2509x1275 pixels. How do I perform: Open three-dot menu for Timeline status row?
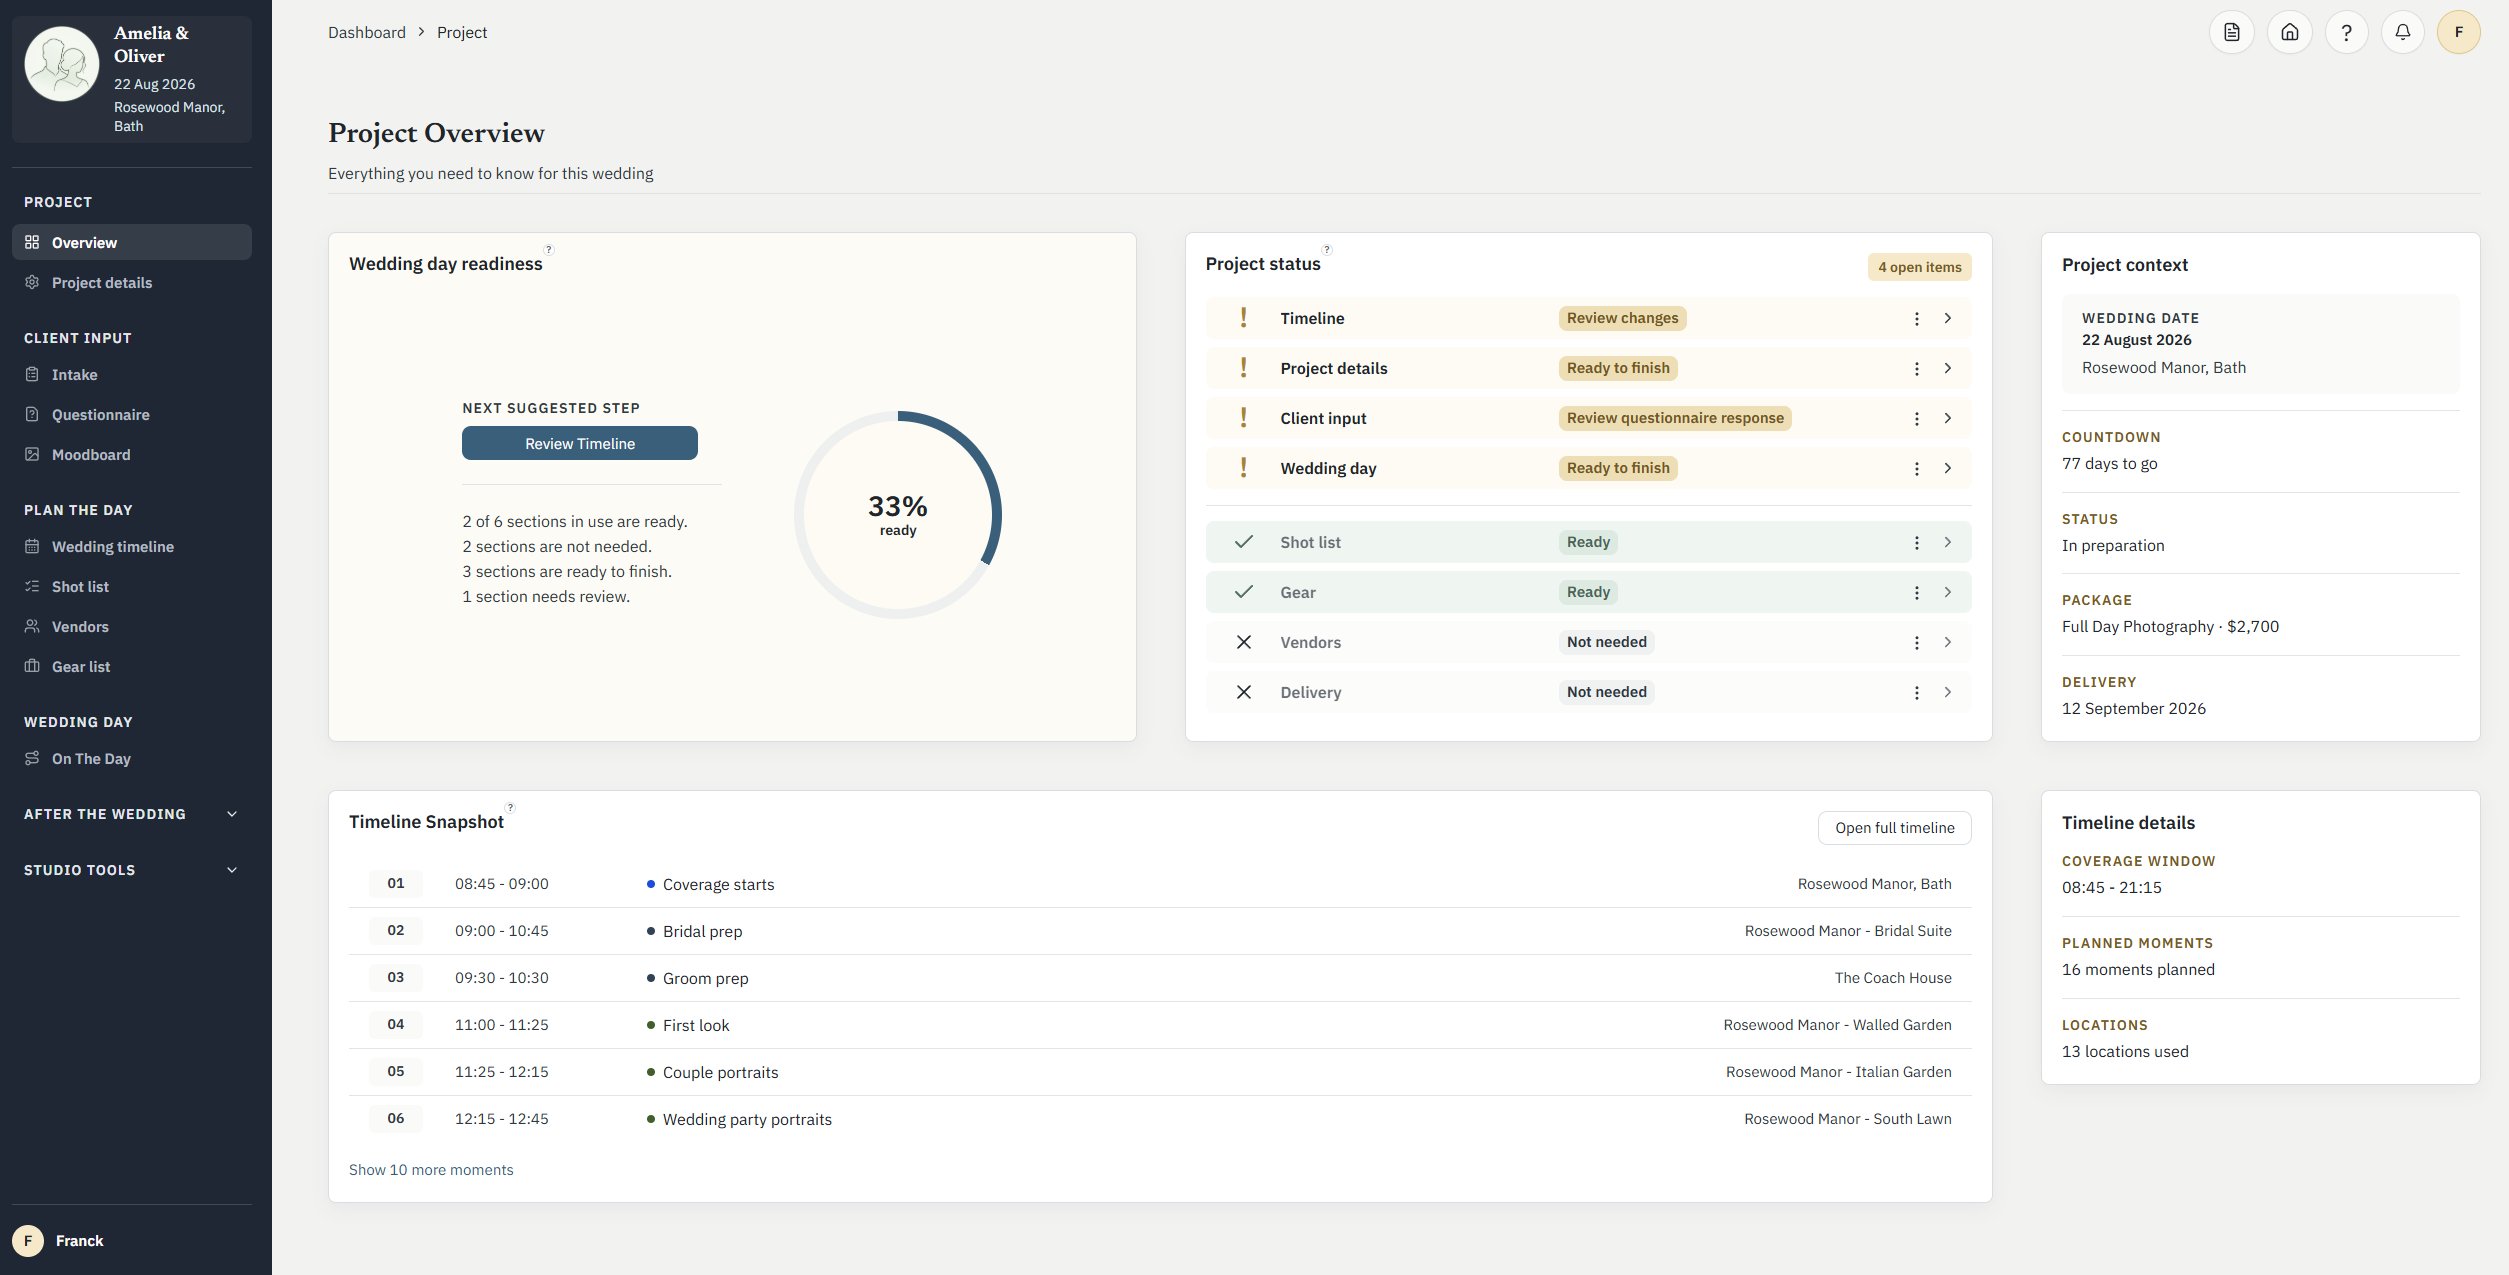(x=1916, y=318)
